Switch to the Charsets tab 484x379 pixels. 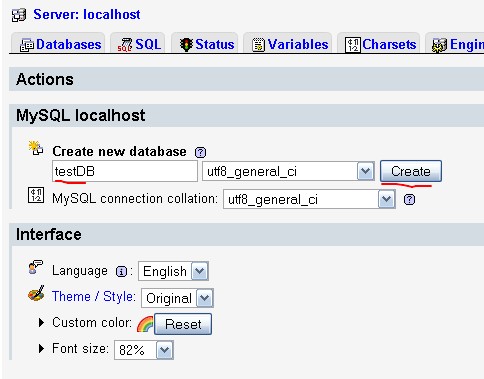coord(380,44)
